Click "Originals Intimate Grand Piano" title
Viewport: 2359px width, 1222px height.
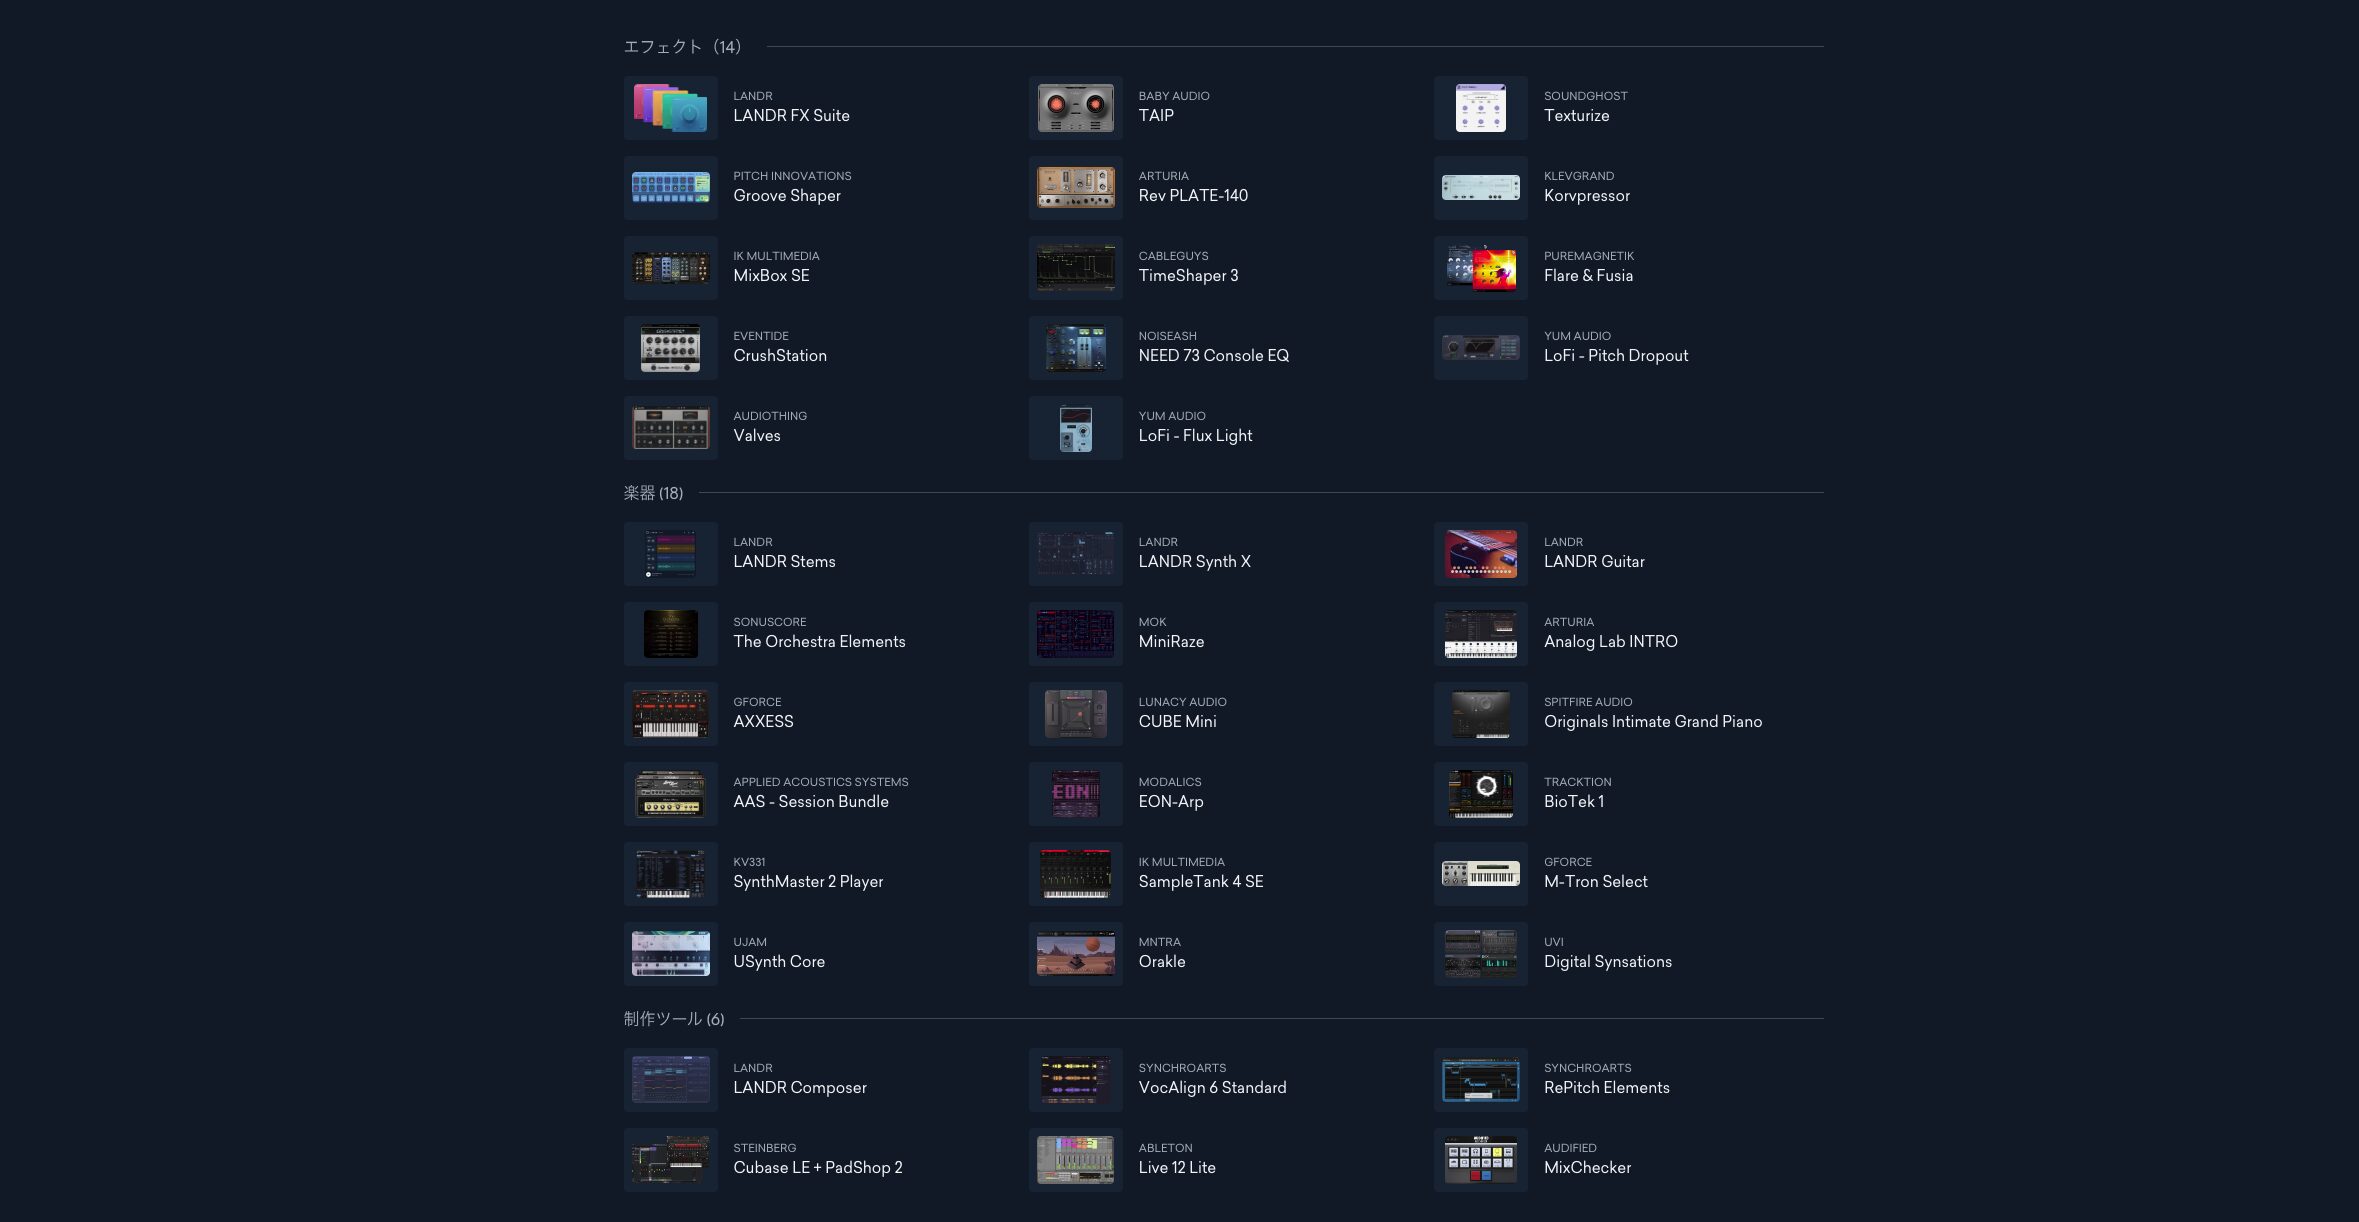1652,722
